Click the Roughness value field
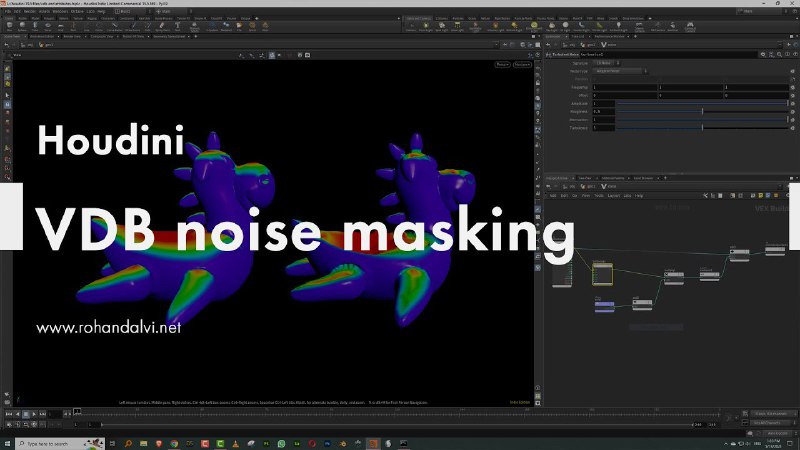 point(604,111)
